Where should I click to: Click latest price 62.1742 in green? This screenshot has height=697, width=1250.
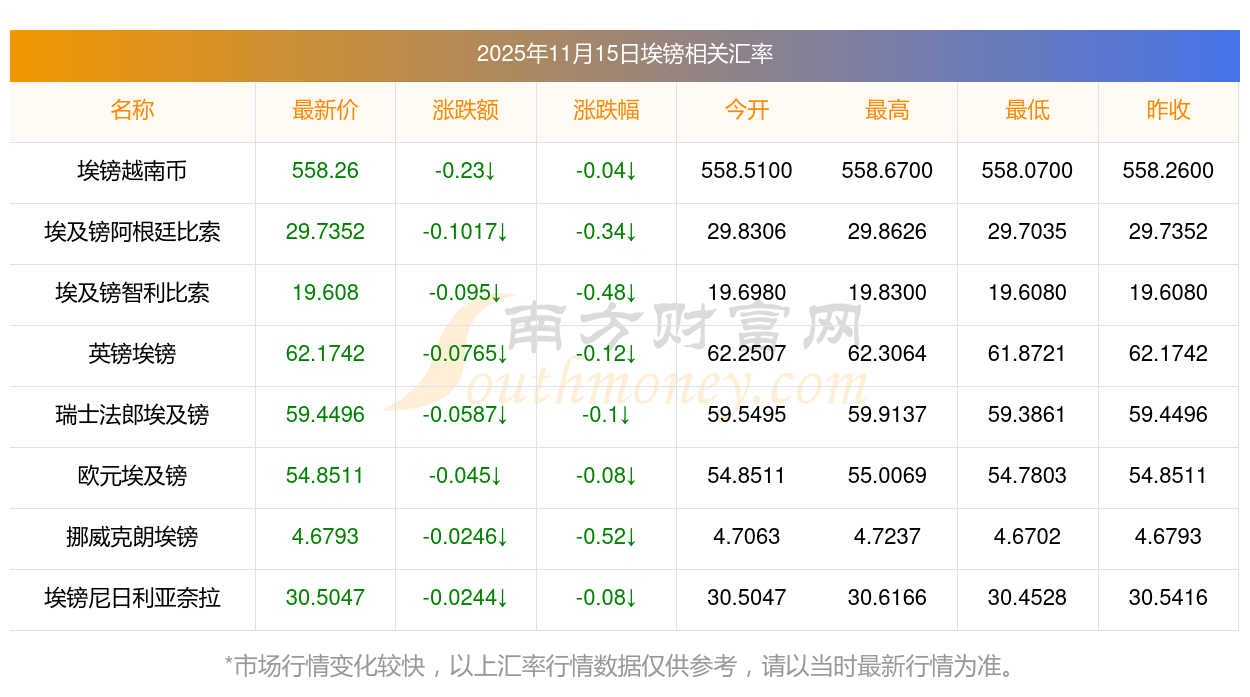click(x=325, y=354)
